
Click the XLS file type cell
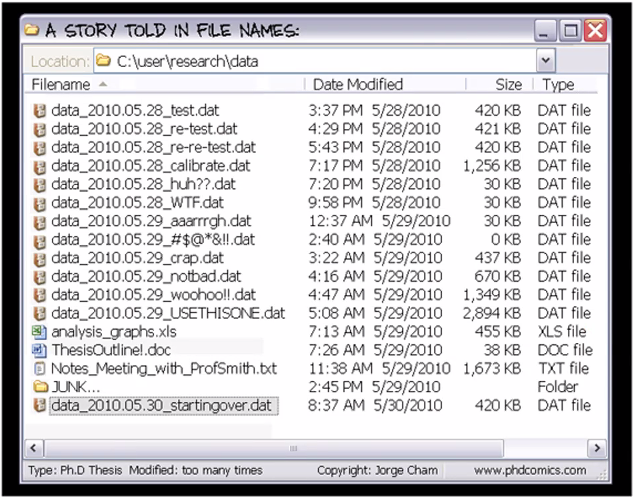[x=562, y=332]
